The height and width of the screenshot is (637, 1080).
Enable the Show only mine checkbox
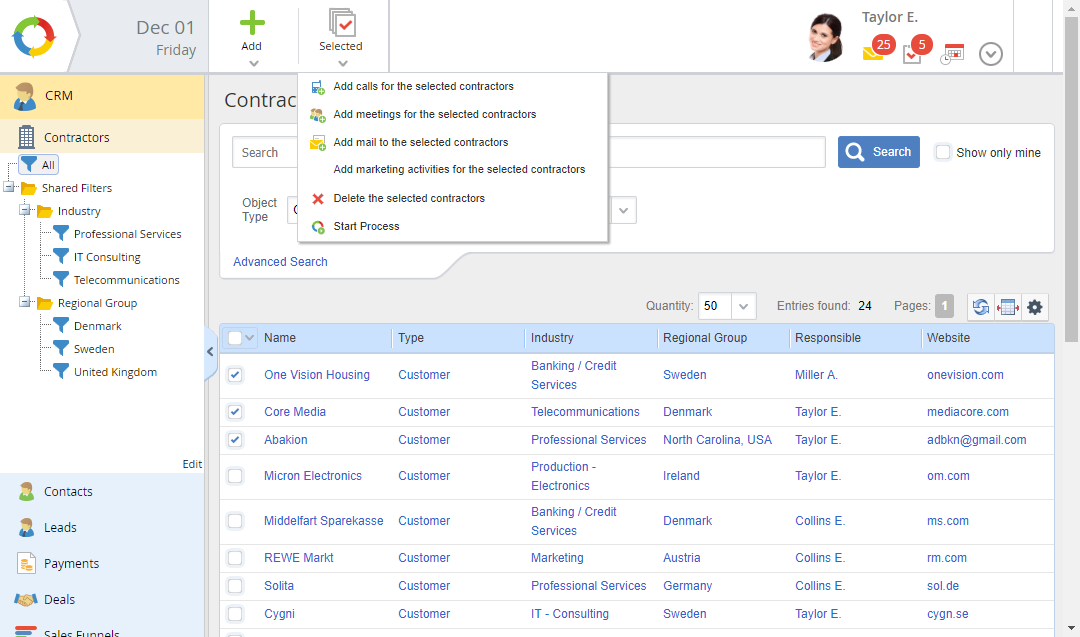click(x=942, y=152)
